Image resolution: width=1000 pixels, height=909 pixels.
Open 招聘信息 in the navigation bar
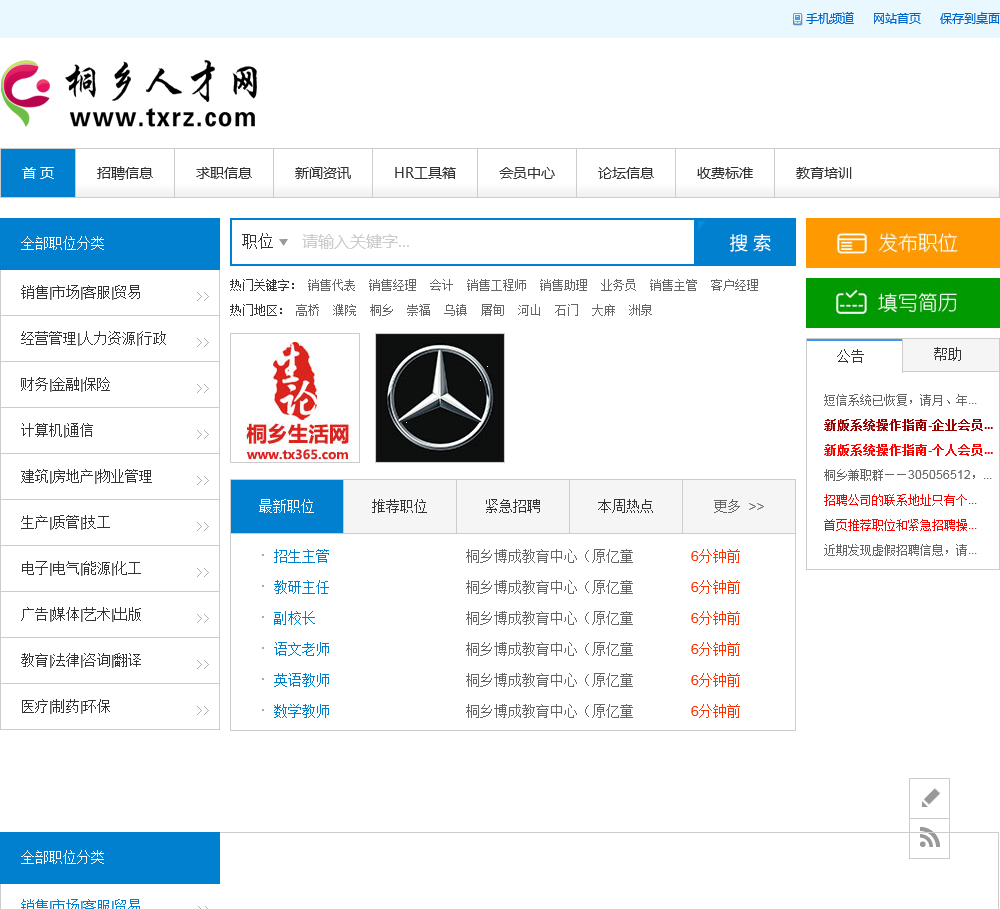(x=125, y=173)
